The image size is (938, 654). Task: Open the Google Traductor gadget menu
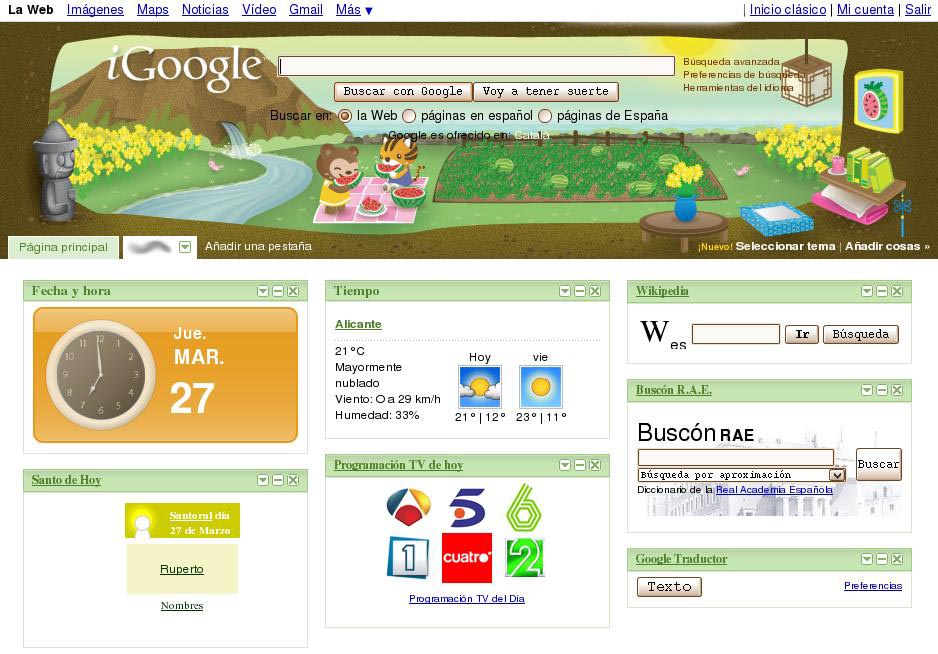(x=867, y=559)
